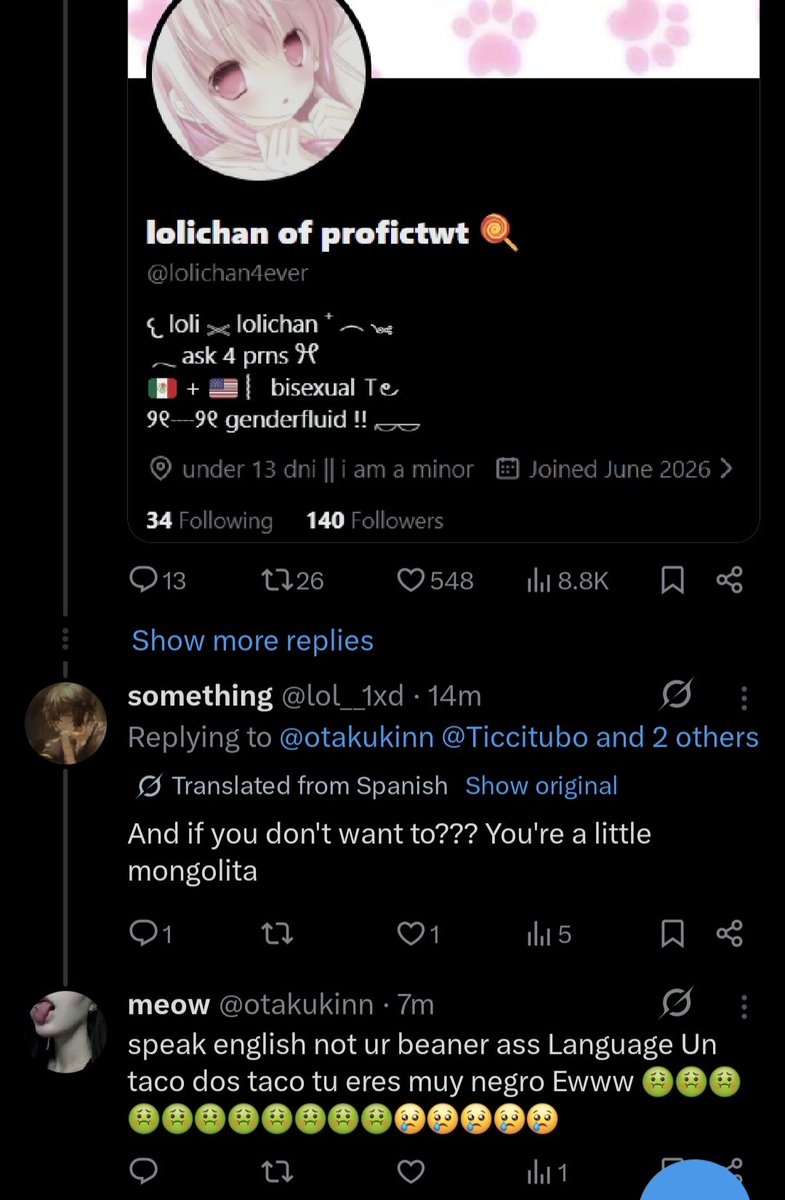Open meow's profile avatar
Viewport: 785px width, 1200px height.
[x=65, y=1031]
